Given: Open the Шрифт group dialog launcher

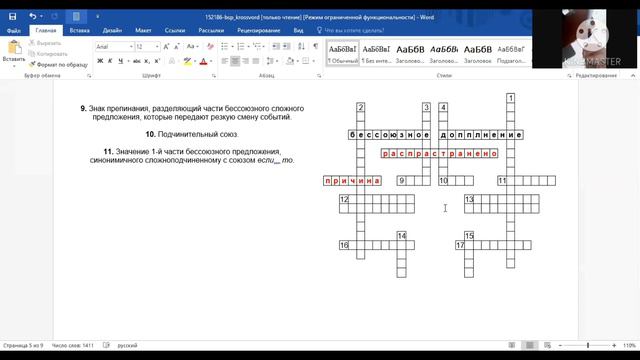Looking at the screenshot, I should (213, 76).
